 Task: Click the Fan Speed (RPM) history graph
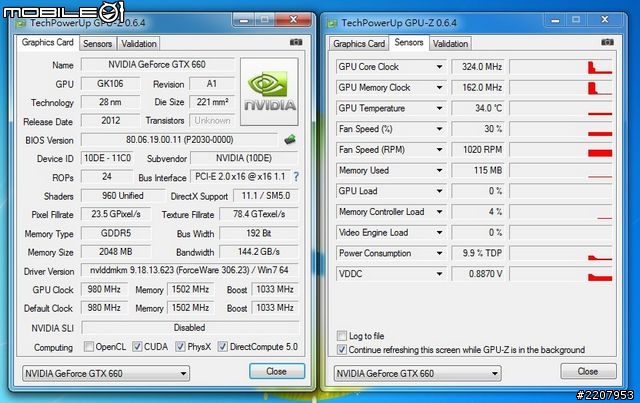click(561, 149)
